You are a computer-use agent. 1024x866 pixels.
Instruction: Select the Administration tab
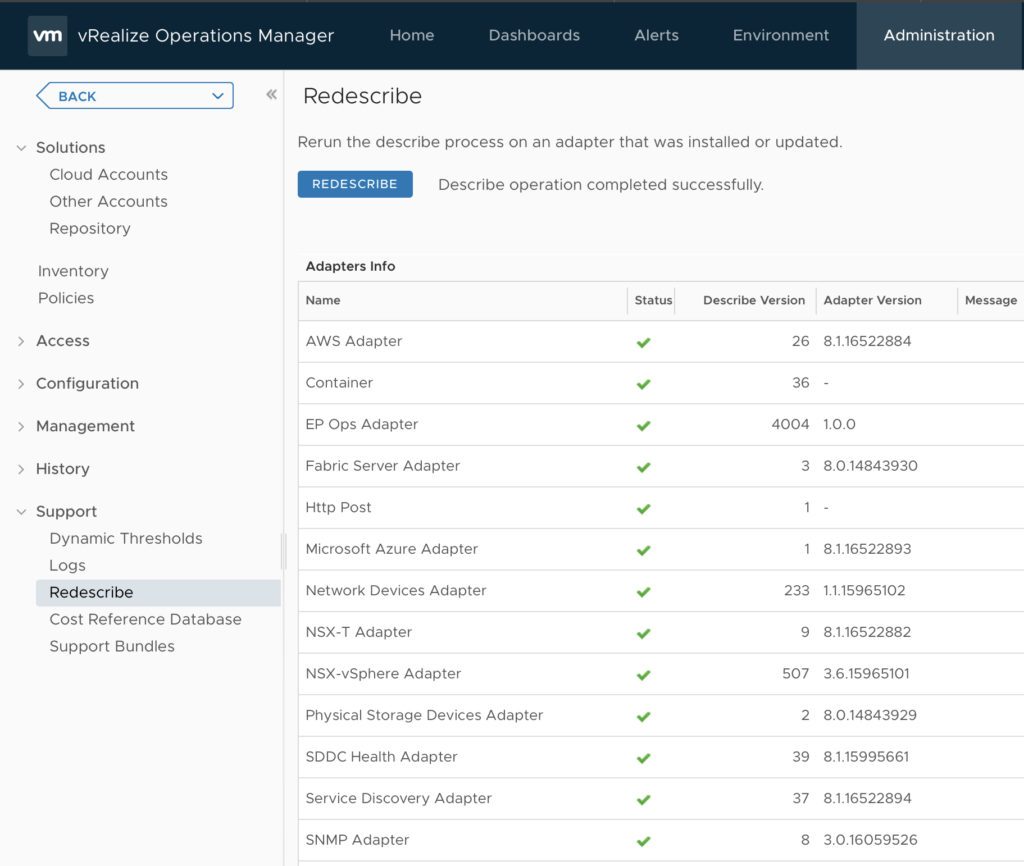939,35
